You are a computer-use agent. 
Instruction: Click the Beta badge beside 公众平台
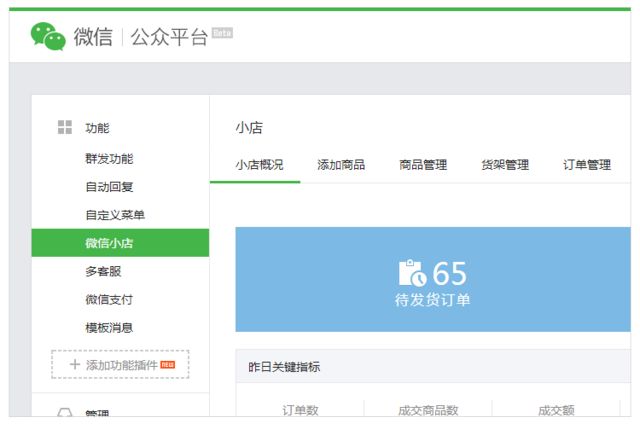point(222,32)
